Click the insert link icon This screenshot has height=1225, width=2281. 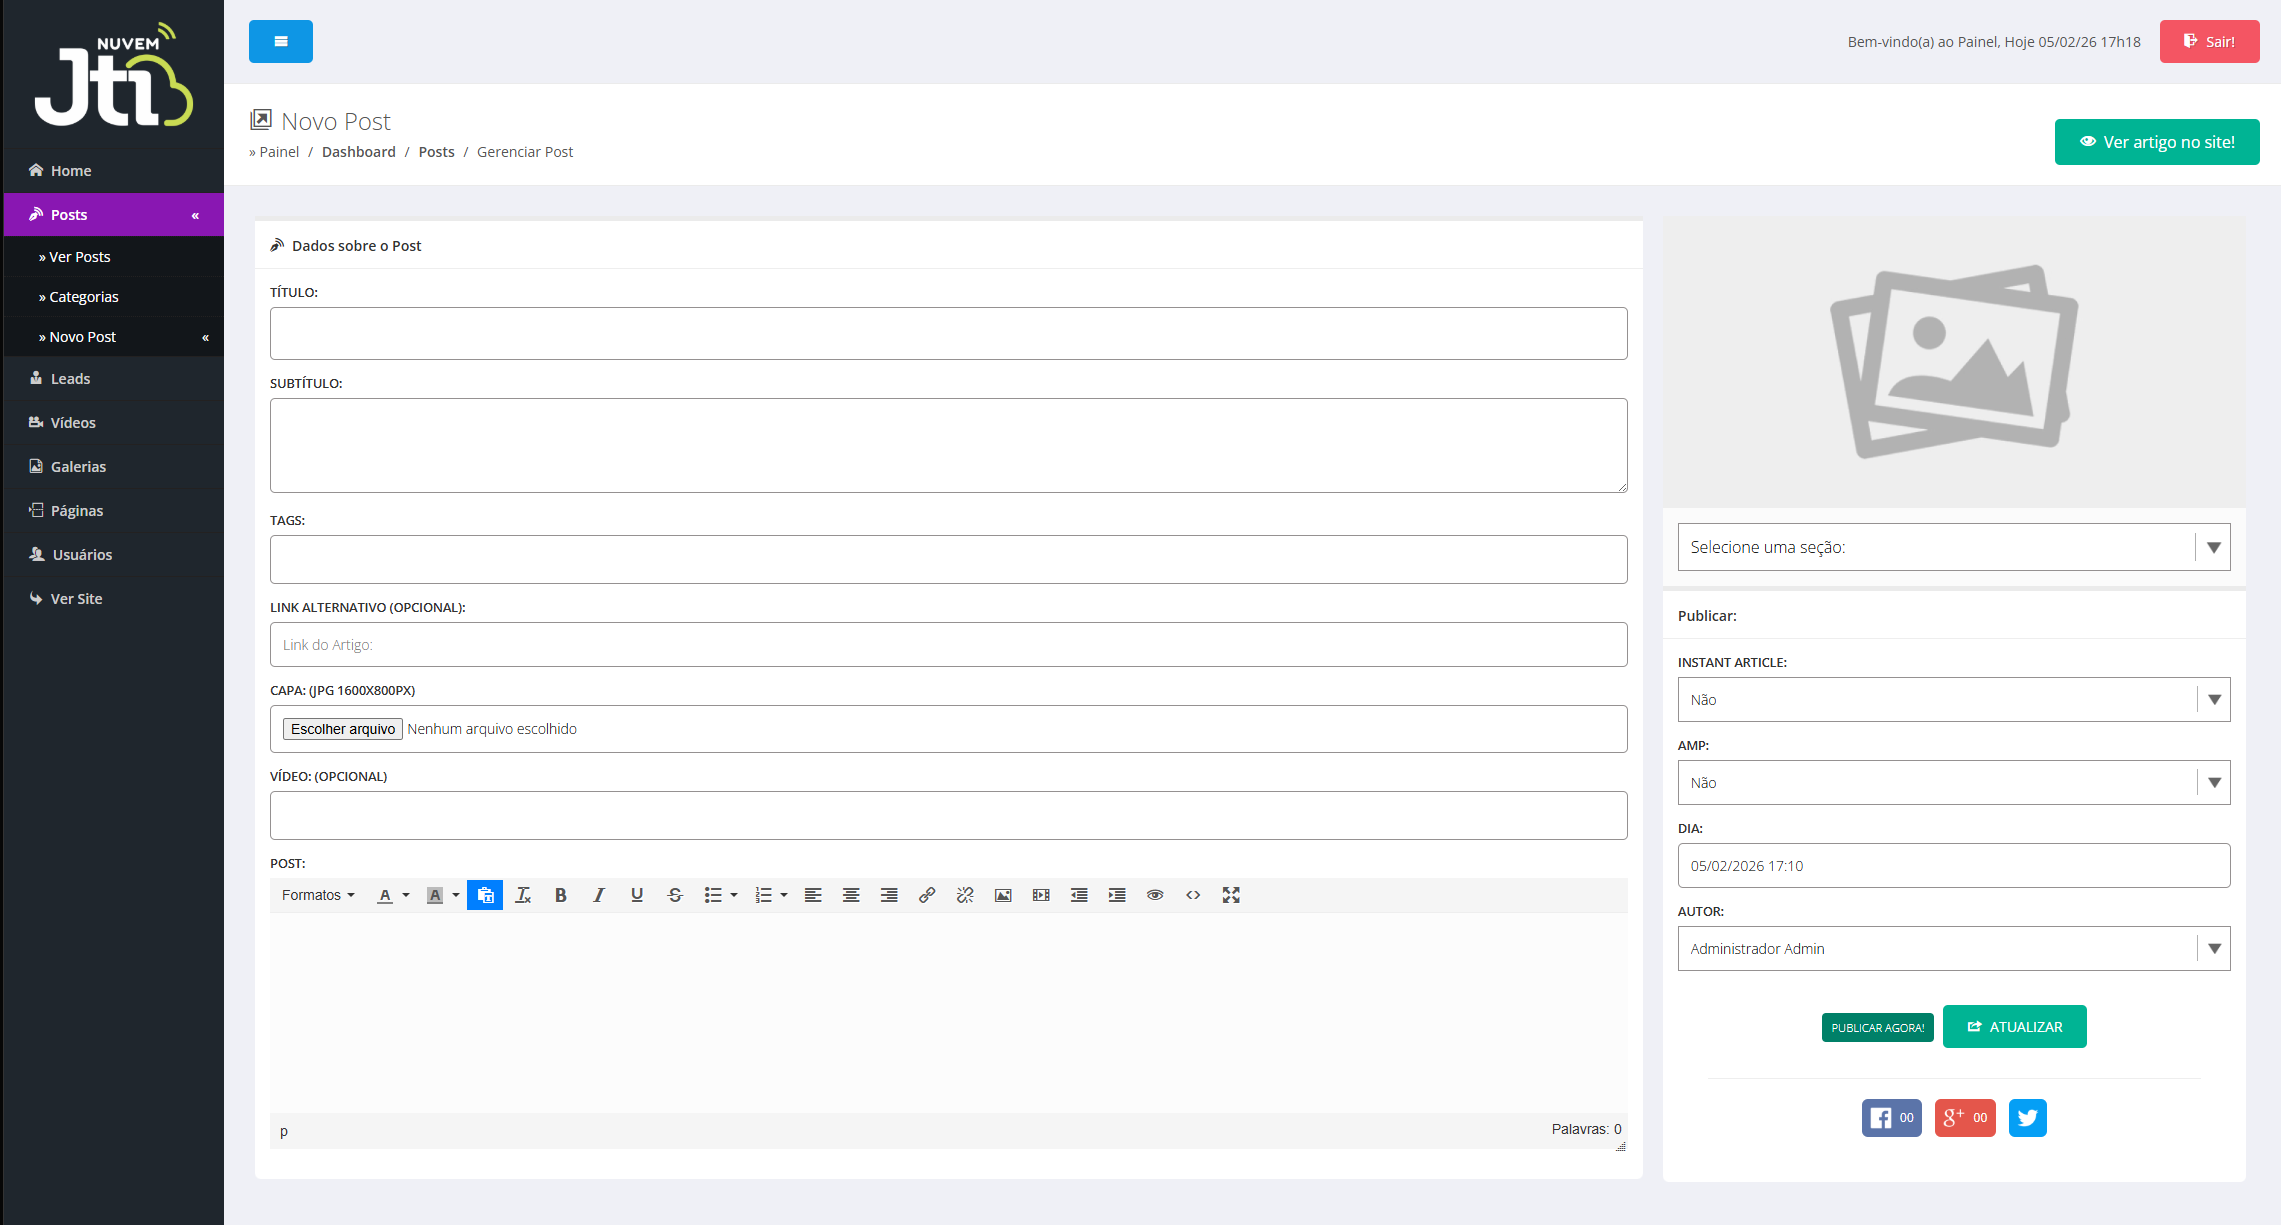click(927, 895)
